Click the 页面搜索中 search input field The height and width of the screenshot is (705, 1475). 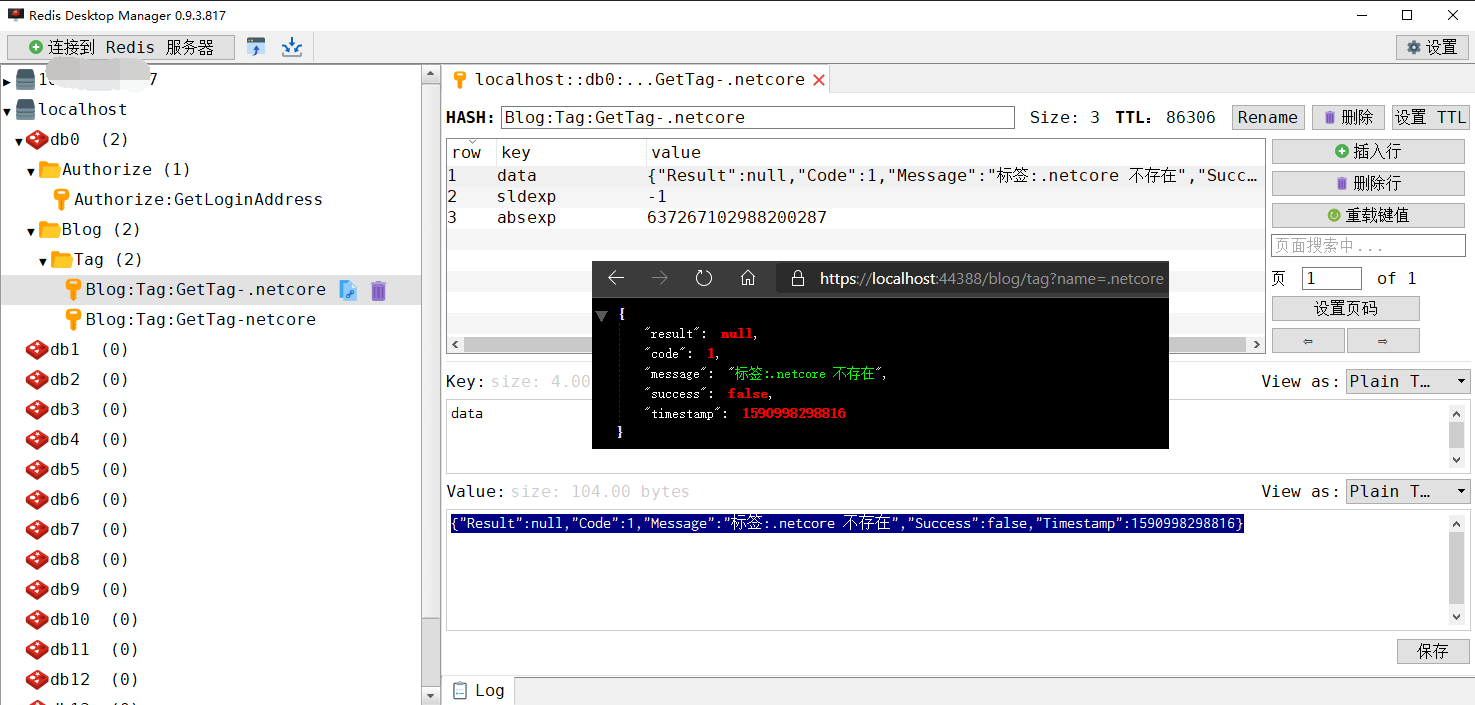click(x=1367, y=245)
